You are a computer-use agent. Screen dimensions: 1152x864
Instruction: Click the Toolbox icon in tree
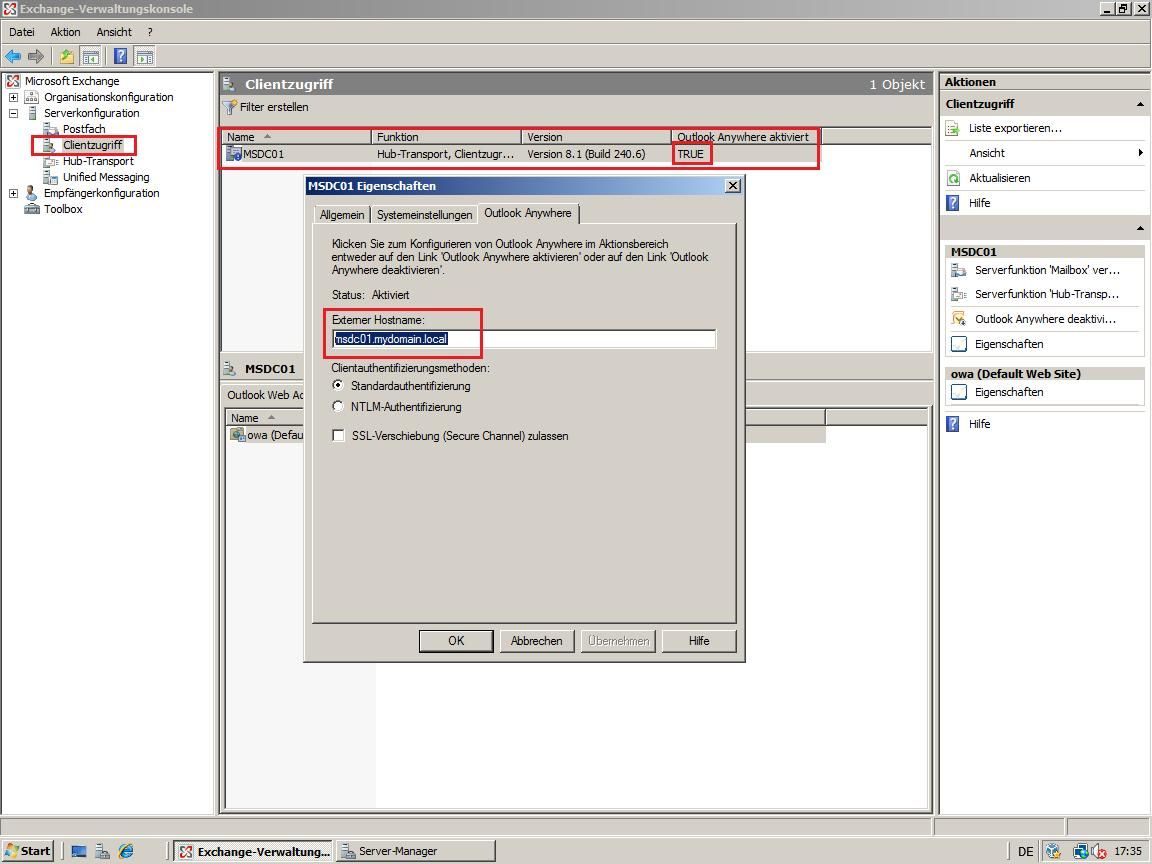click(x=32, y=209)
